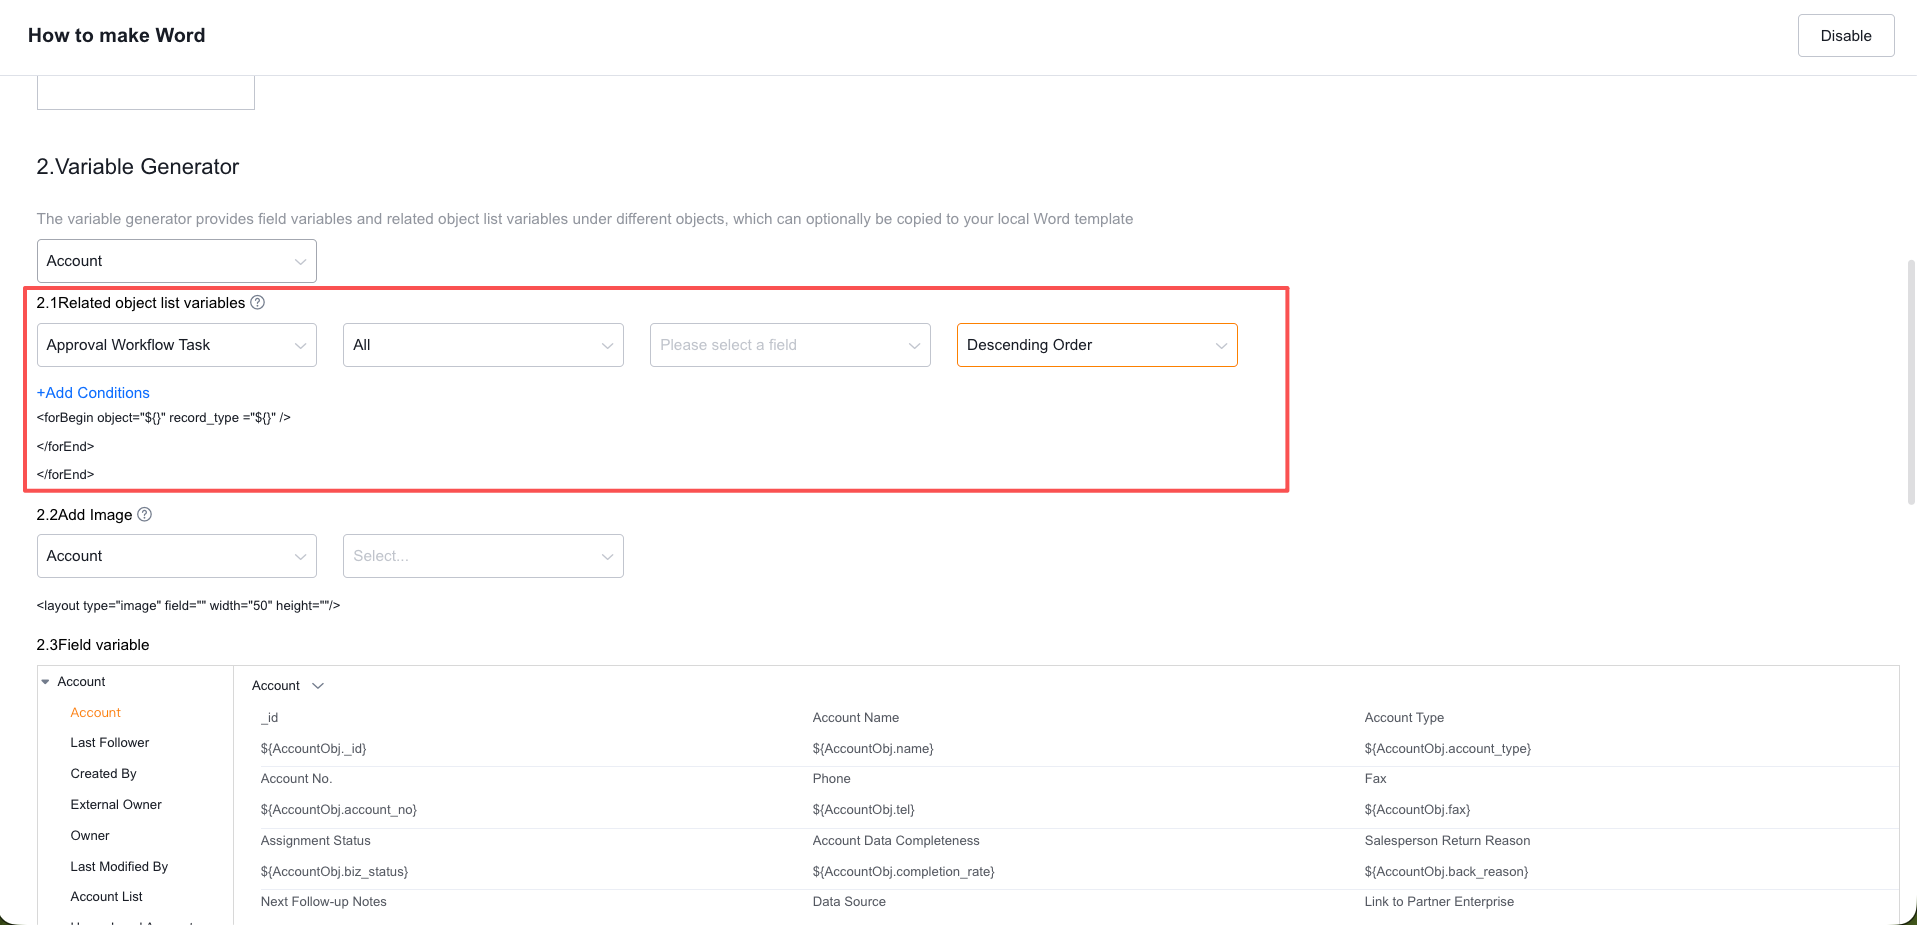The width and height of the screenshot is (1917, 925).
Task: Select Last Follower in the field tree
Action: (110, 743)
